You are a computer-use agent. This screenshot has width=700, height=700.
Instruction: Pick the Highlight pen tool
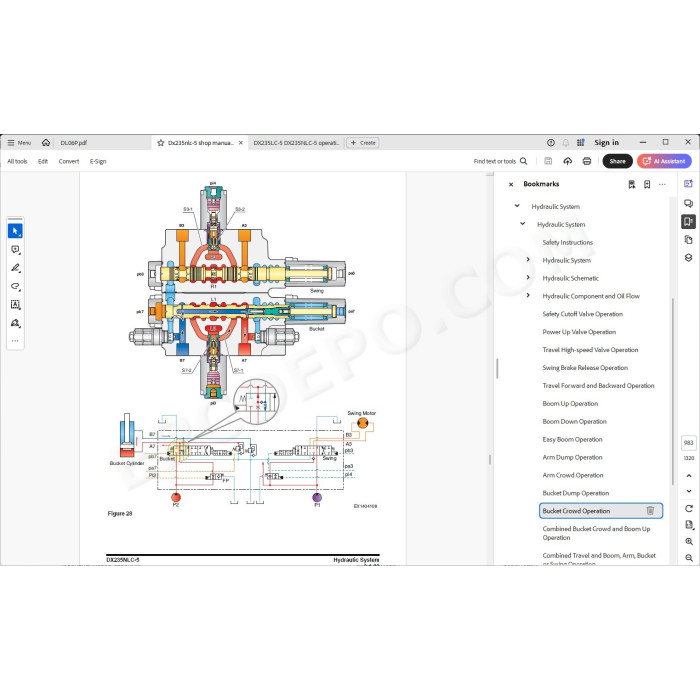click(15, 268)
